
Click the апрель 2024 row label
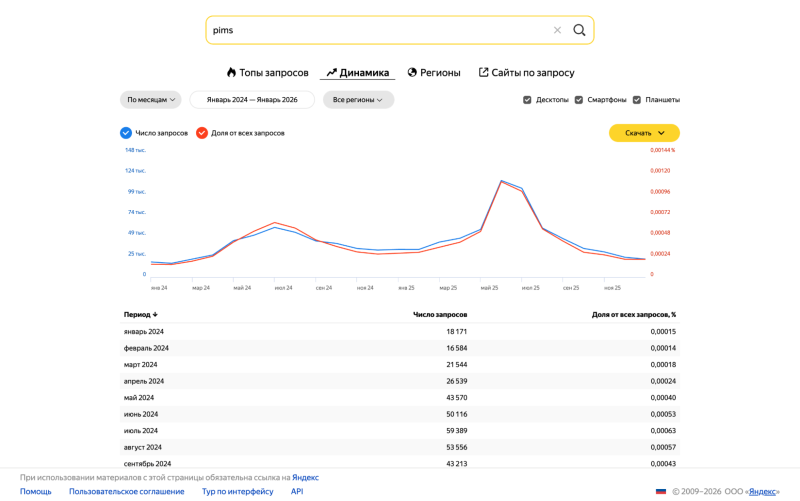pyautogui.click(x=144, y=381)
